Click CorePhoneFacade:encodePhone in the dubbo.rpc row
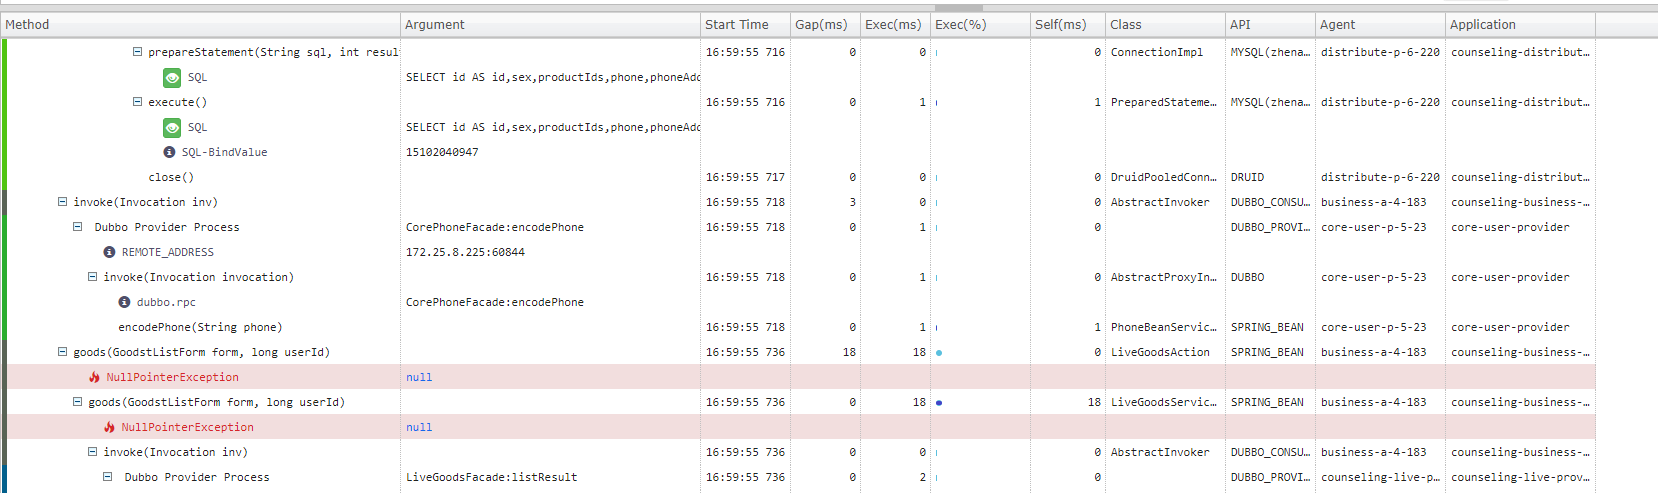 pyautogui.click(x=494, y=302)
